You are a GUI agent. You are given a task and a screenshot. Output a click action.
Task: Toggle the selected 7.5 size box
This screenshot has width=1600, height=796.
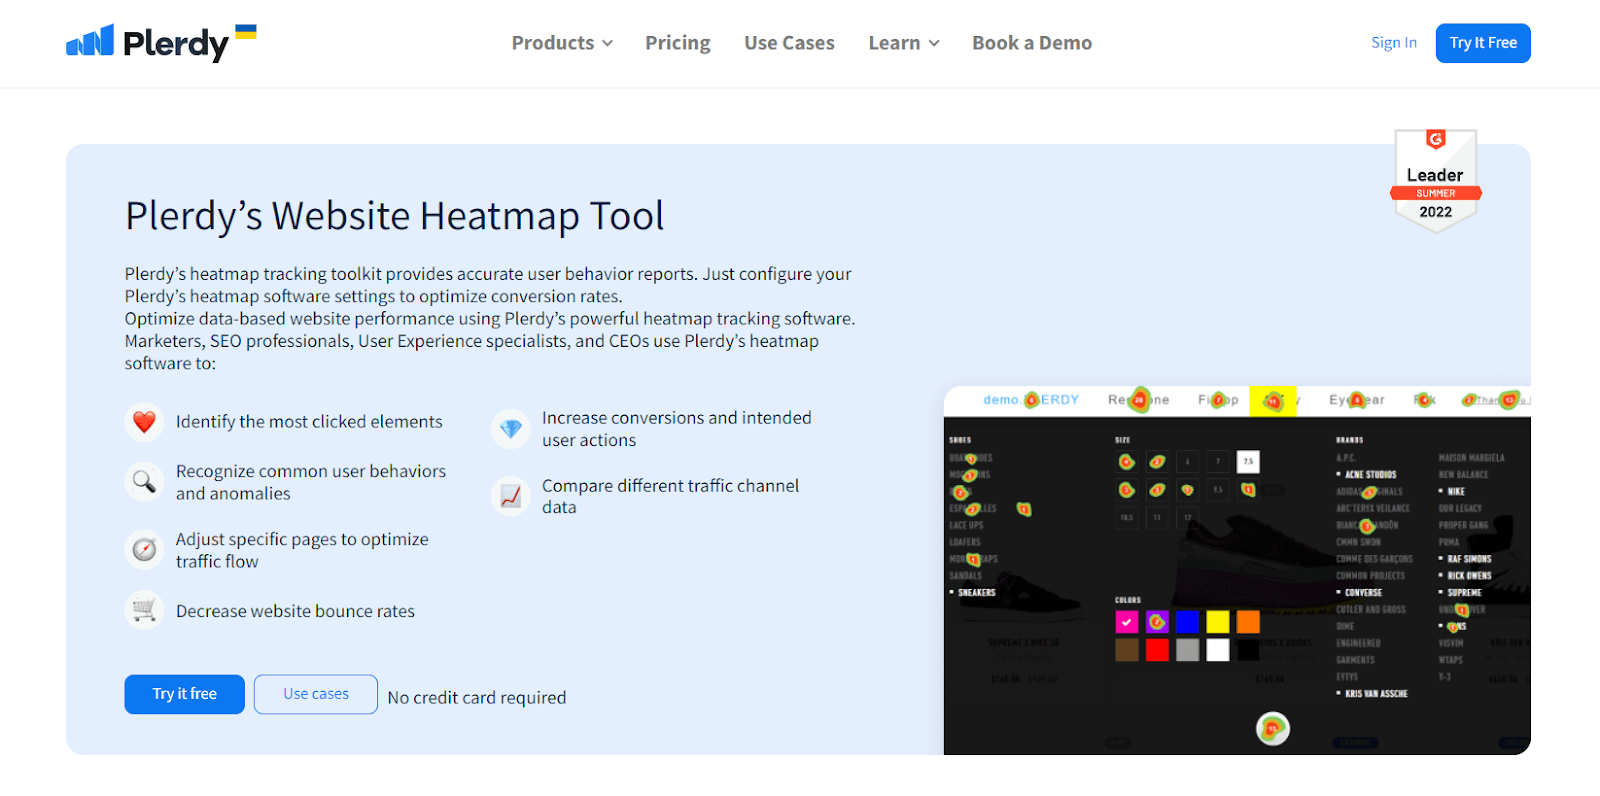click(x=1248, y=461)
